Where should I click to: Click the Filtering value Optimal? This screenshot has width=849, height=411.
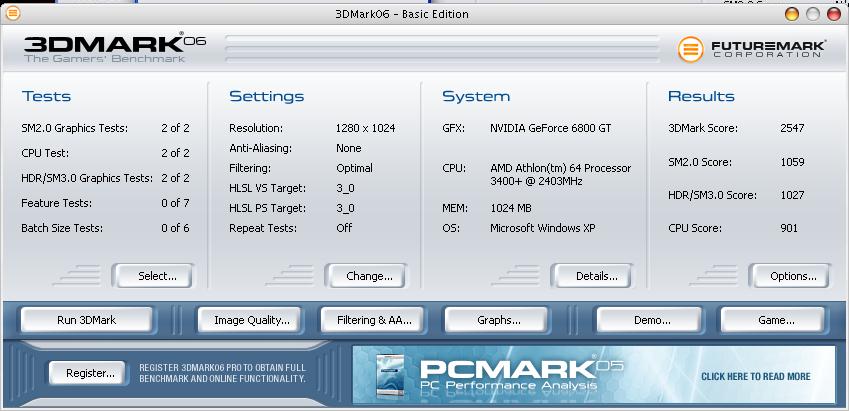(354, 168)
